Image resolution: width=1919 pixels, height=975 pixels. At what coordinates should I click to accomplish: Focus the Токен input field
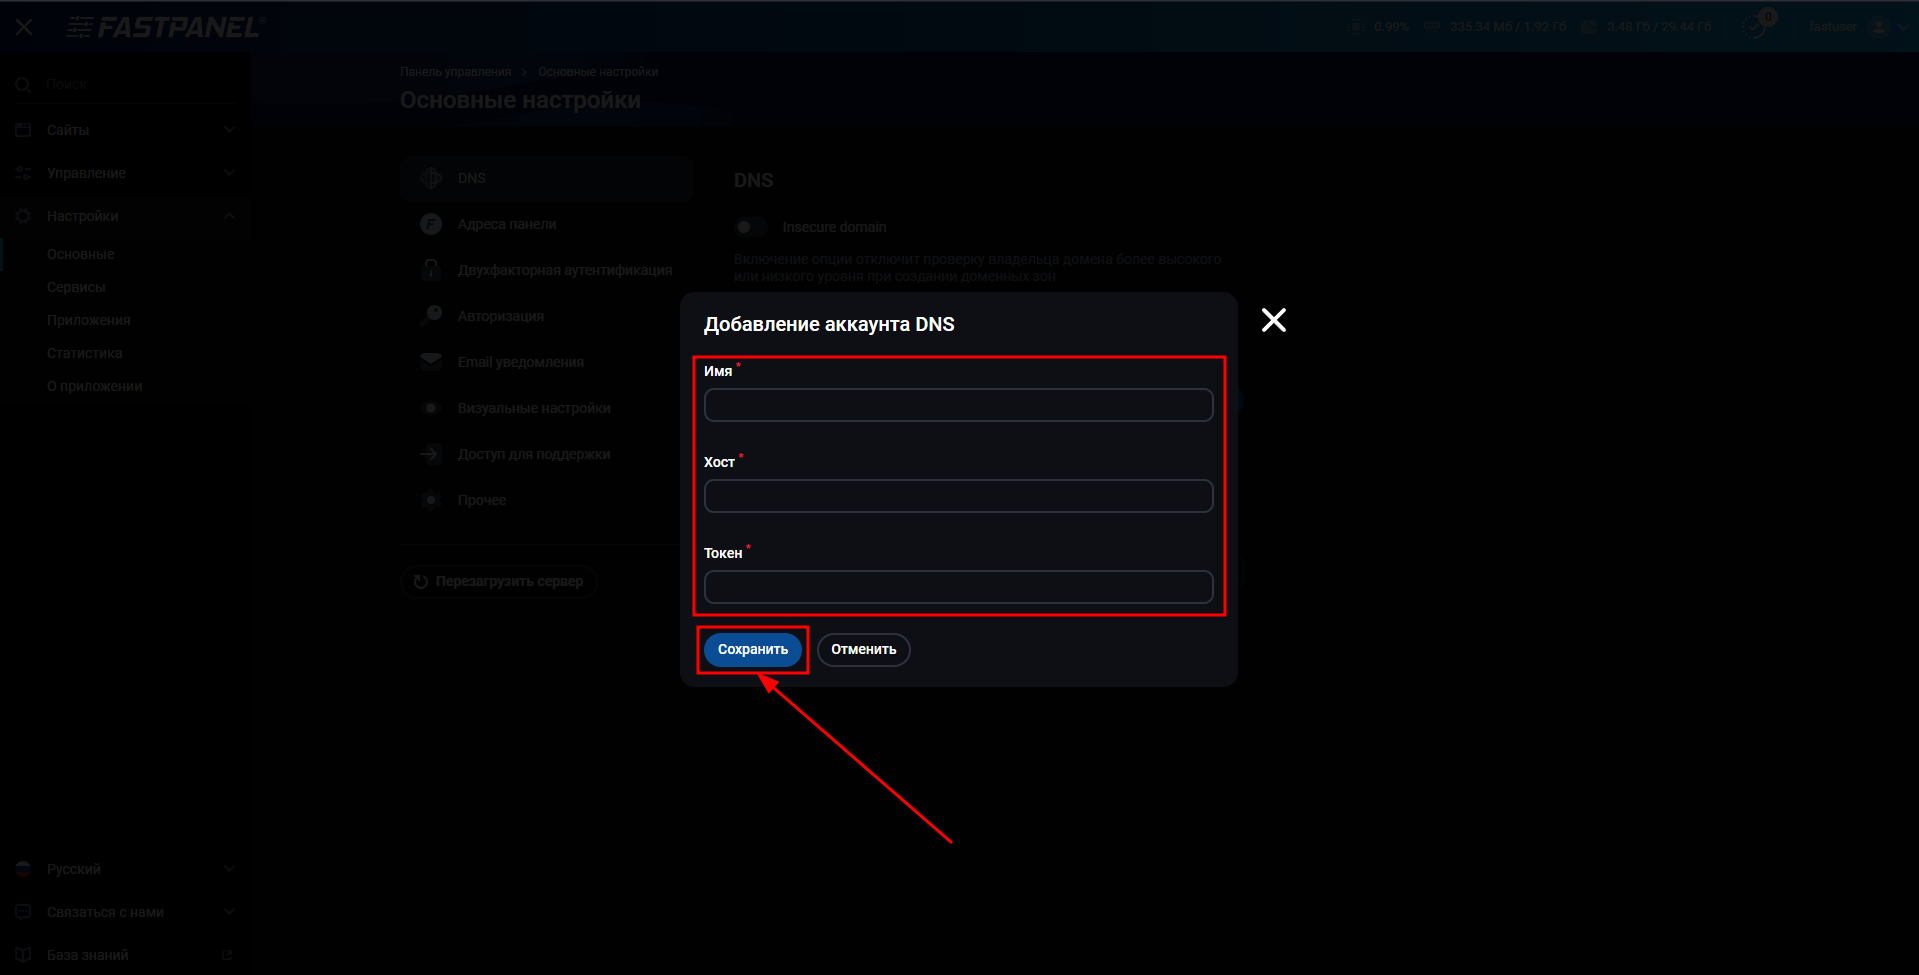coord(958,587)
